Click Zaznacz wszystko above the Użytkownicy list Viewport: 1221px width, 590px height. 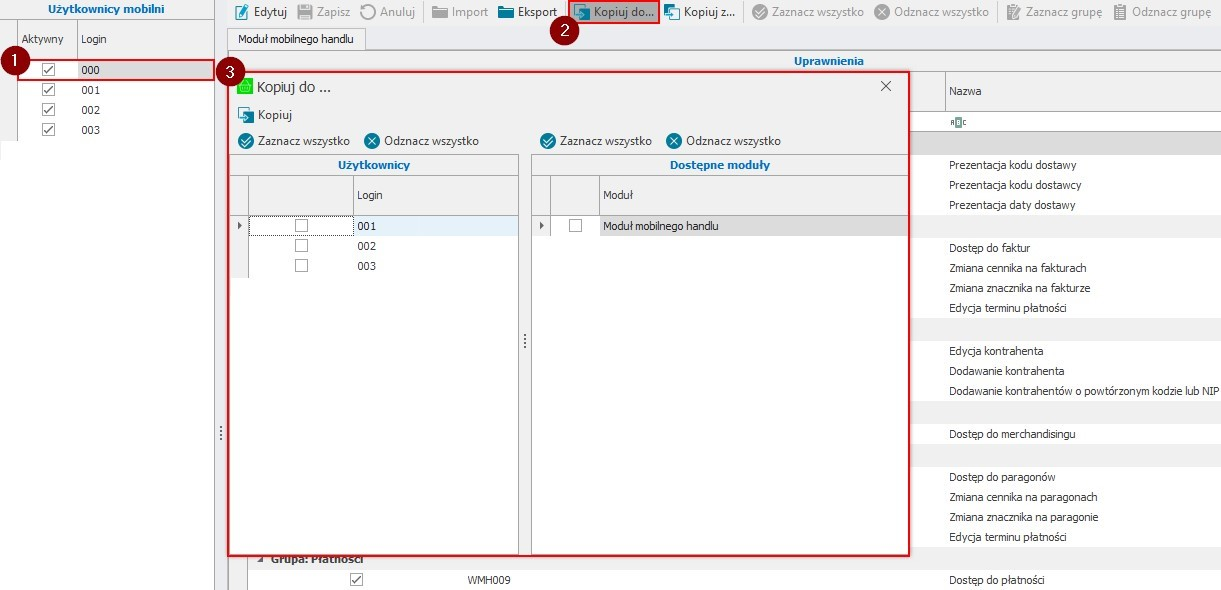pyautogui.click(x=294, y=141)
